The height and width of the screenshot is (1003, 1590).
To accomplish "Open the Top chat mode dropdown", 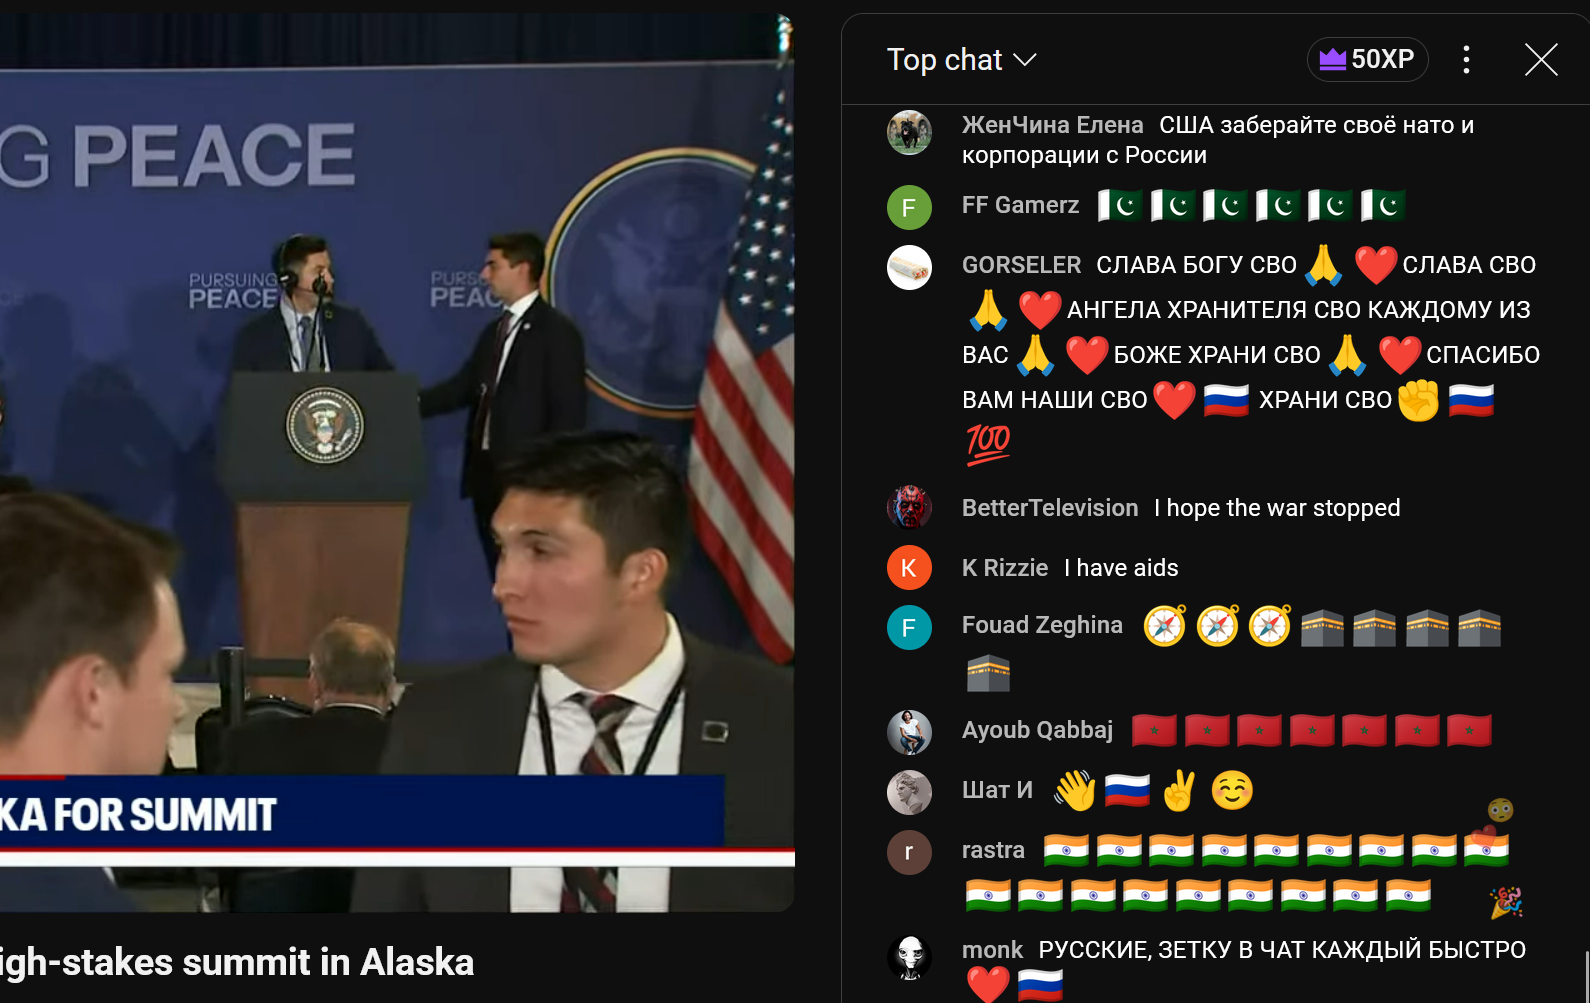I will (961, 60).
